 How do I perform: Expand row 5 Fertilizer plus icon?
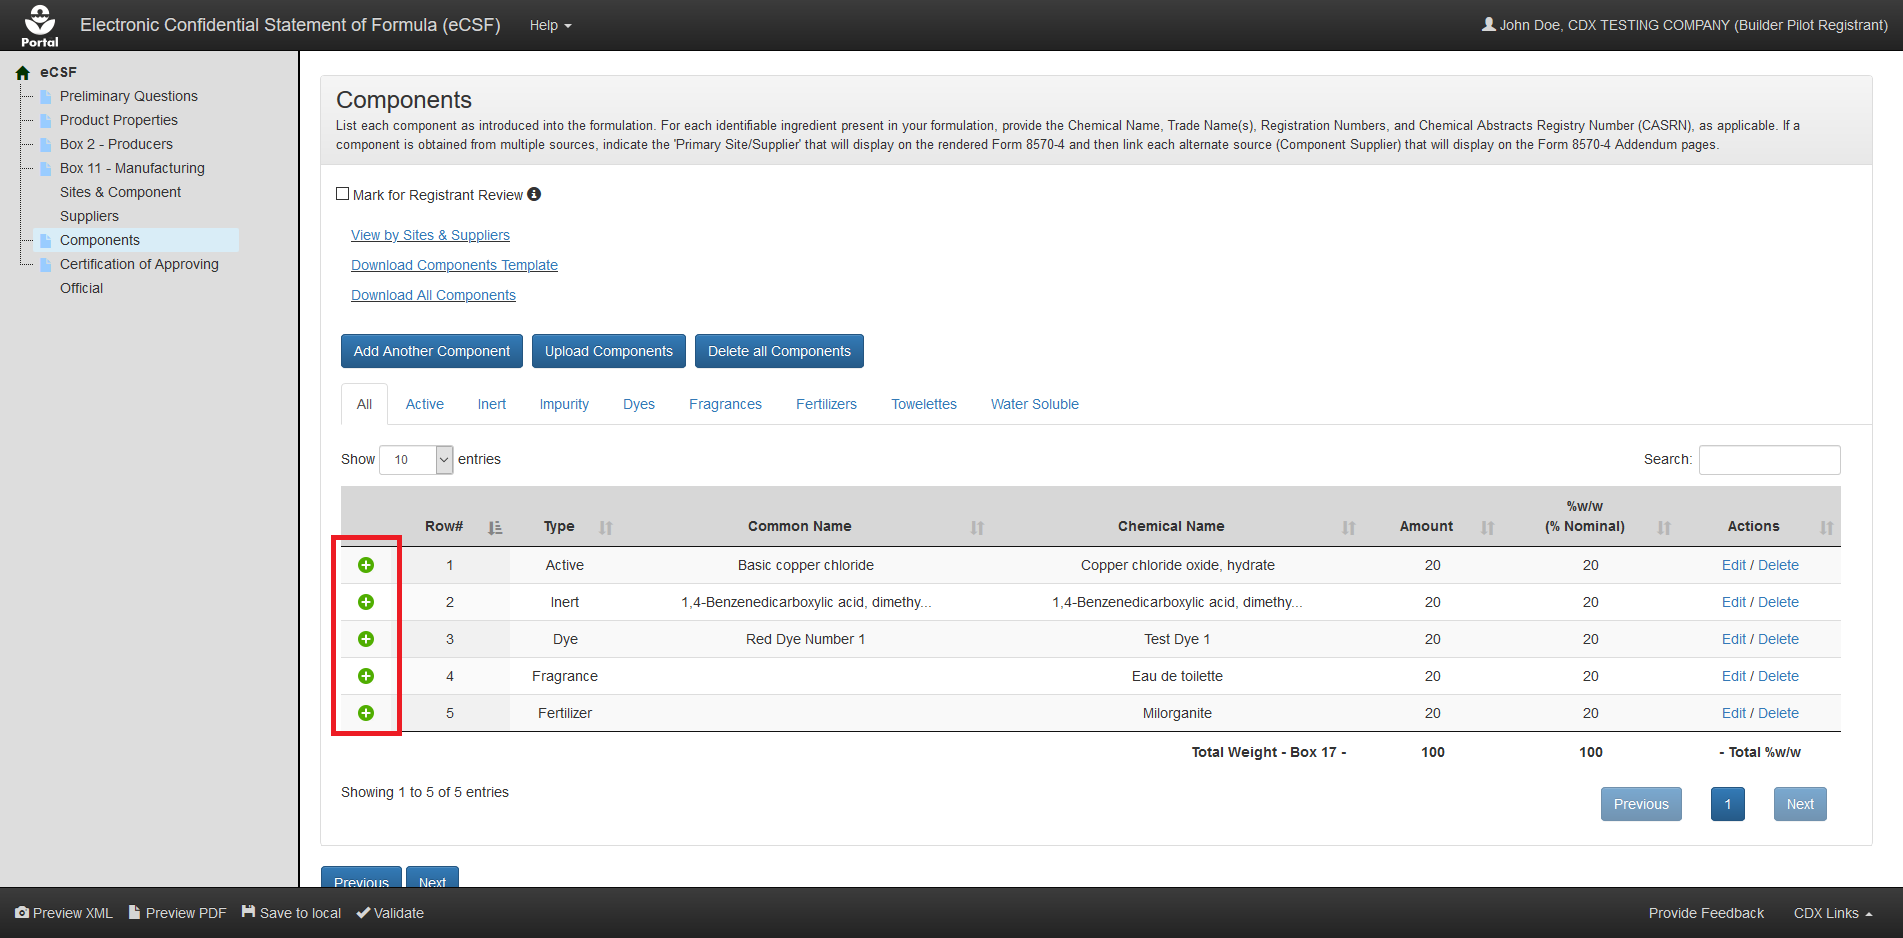click(366, 713)
